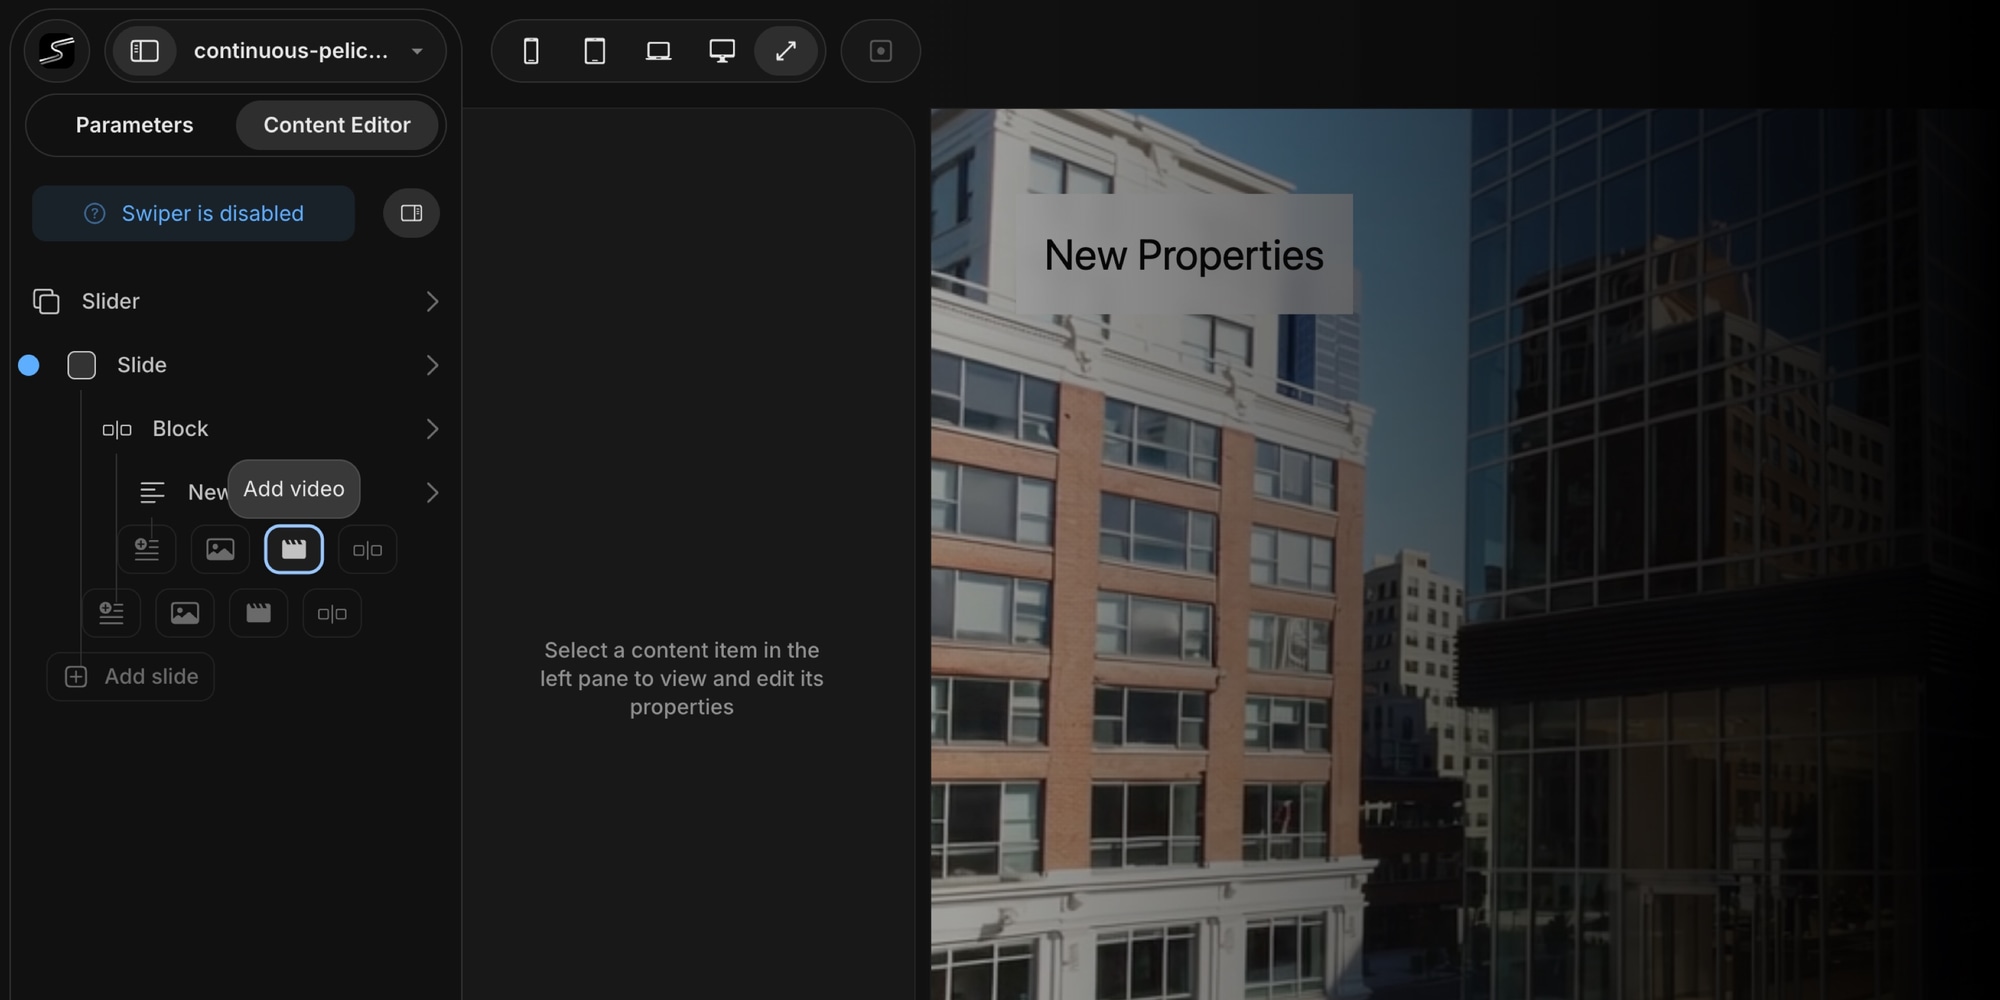Switch to the tablet viewport icon

click(x=595, y=51)
